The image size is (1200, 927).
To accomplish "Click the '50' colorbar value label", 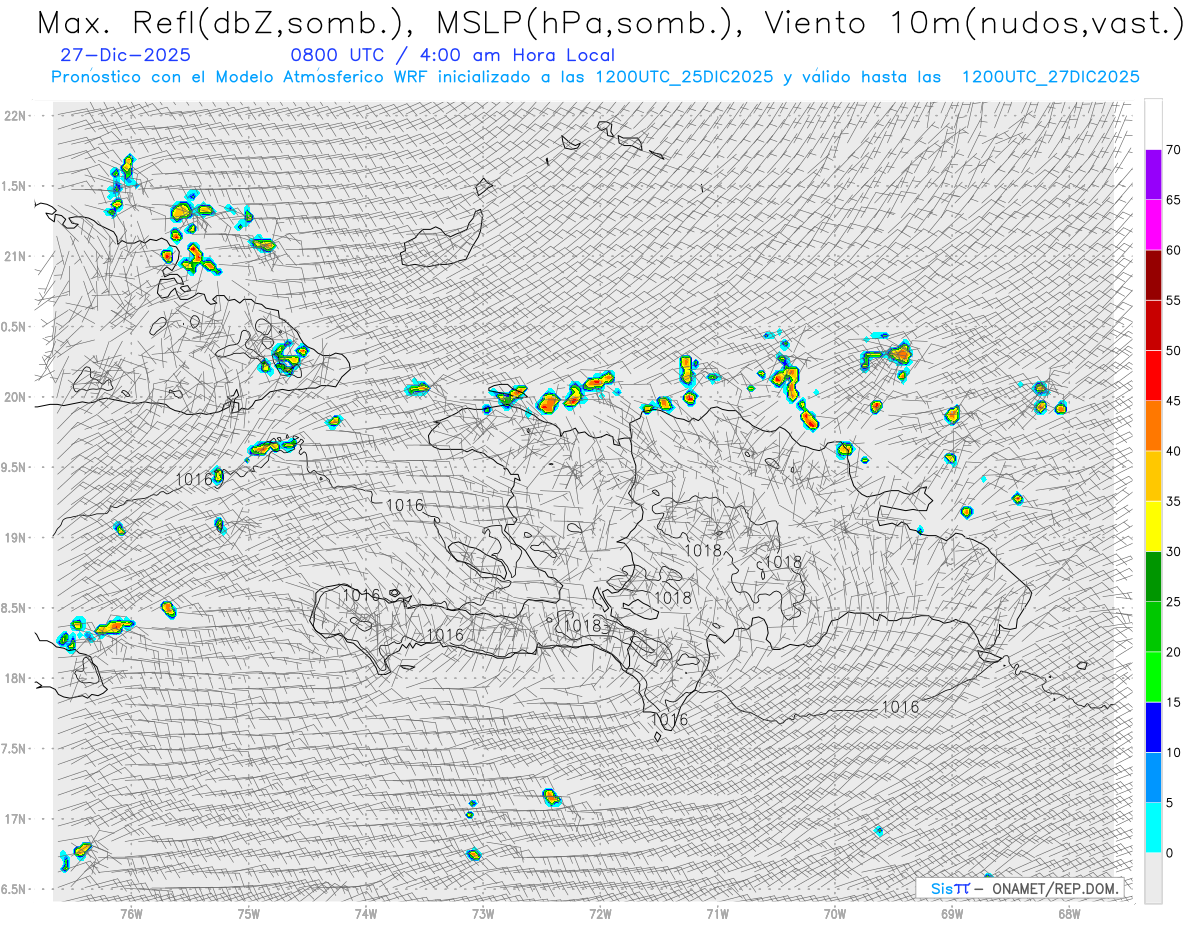I will pos(1173,351).
